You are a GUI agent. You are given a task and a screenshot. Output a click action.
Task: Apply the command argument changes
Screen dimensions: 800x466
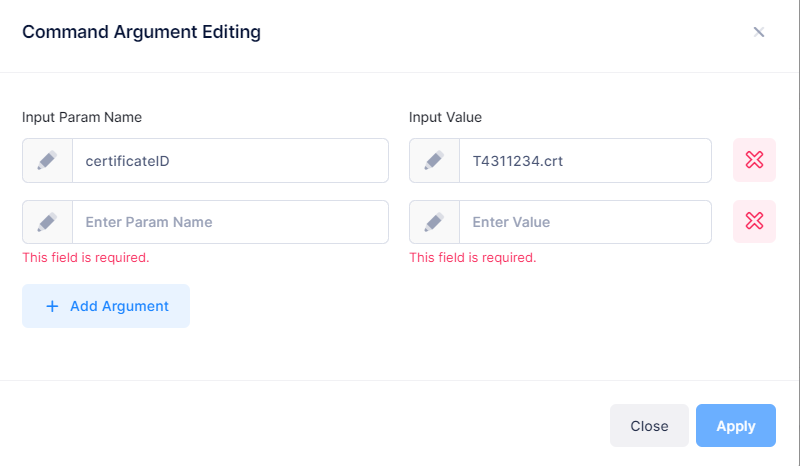tap(735, 426)
